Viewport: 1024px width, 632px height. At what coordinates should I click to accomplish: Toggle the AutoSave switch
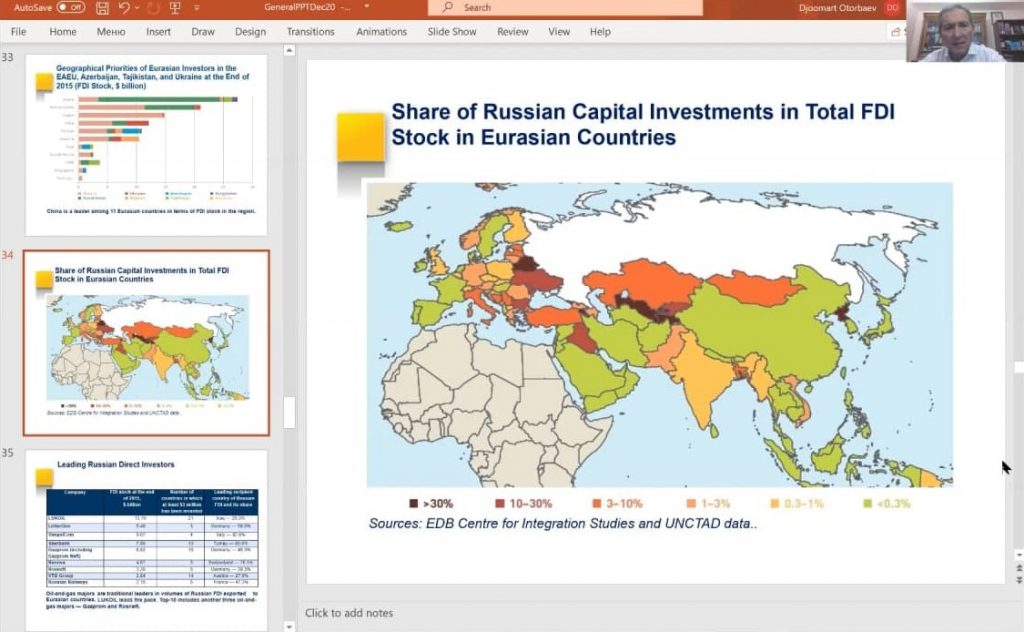click(70, 8)
